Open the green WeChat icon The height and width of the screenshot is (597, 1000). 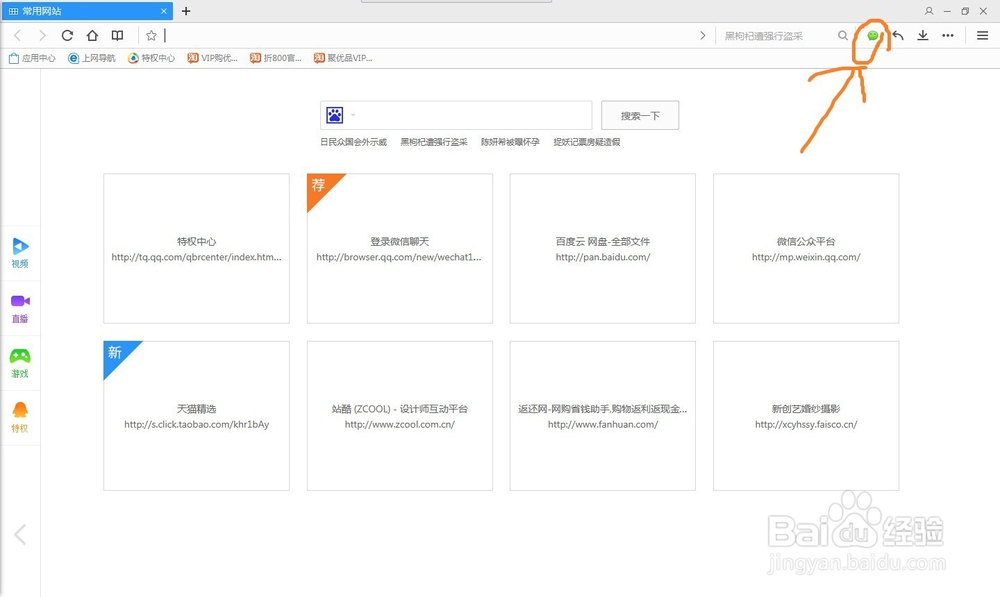pos(872,36)
